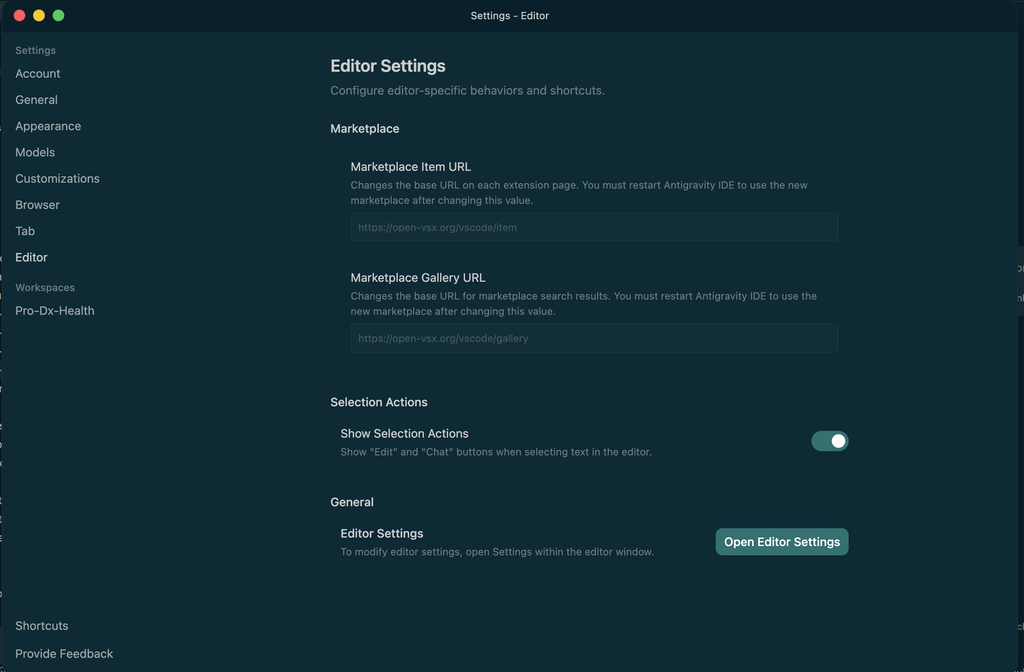Click the Settings sidebar header

tap(35, 50)
